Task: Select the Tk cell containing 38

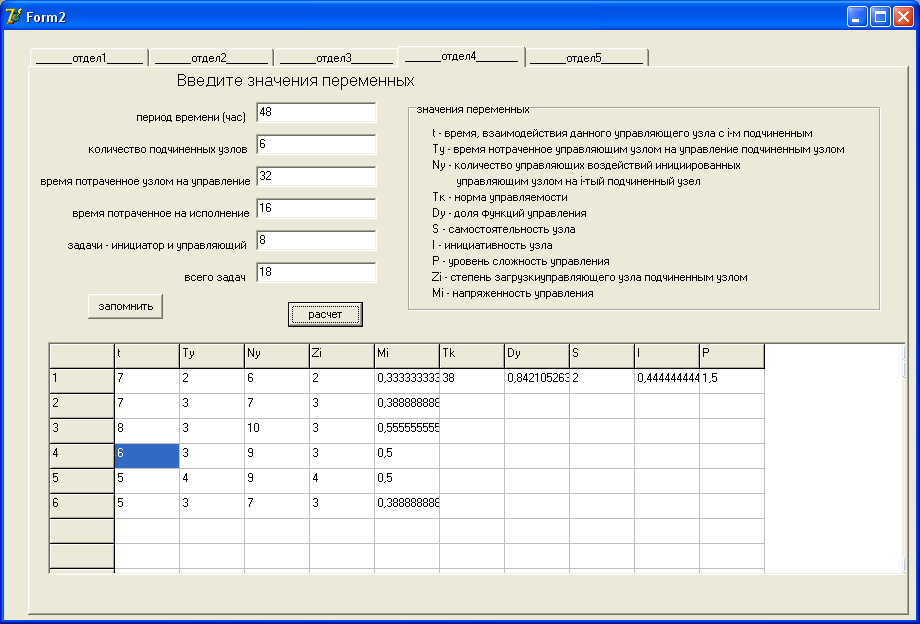Action: tap(471, 380)
